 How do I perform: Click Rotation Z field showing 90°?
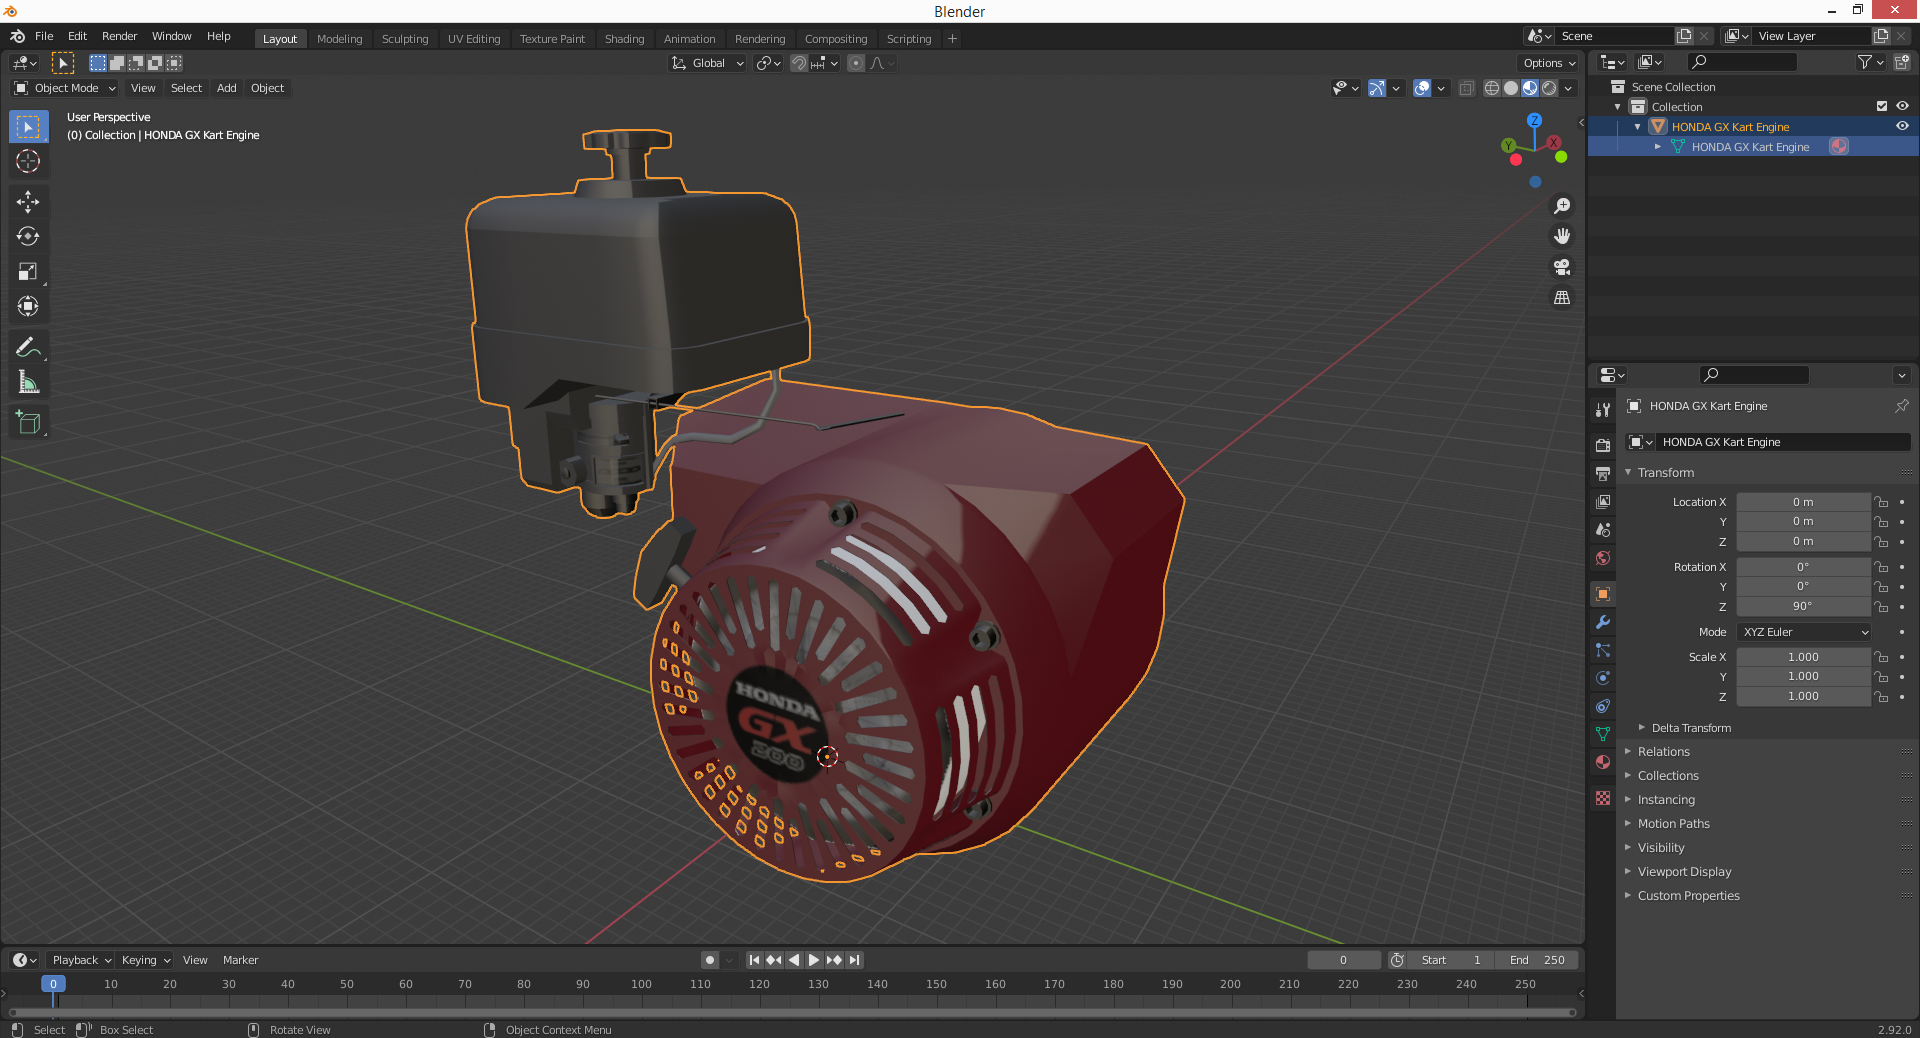click(x=1803, y=606)
